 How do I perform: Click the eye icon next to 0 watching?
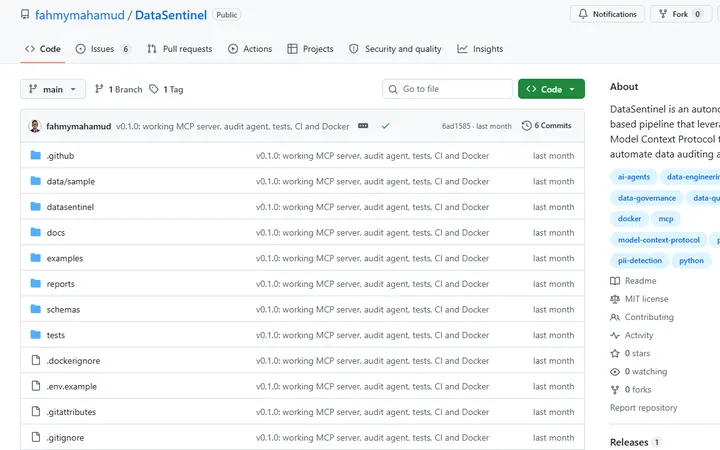click(x=615, y=371)
